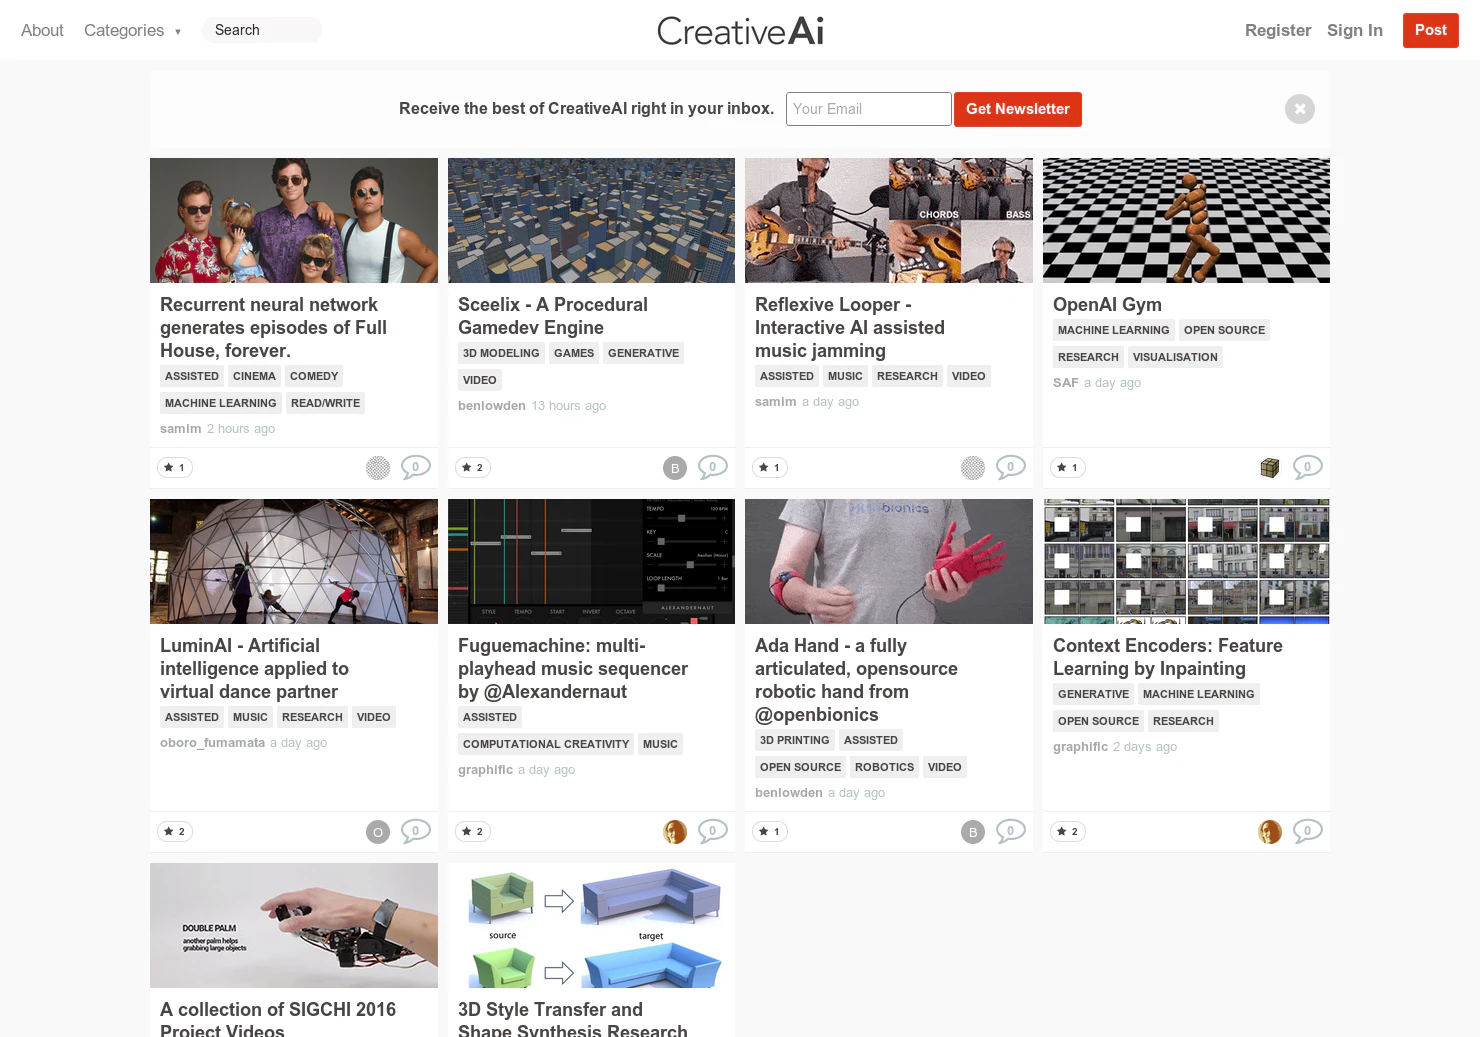Click Get Newsletter button
The height and width of the screenshot is (1037, 1480).
pyautogui.click(x=1018, y=109)
